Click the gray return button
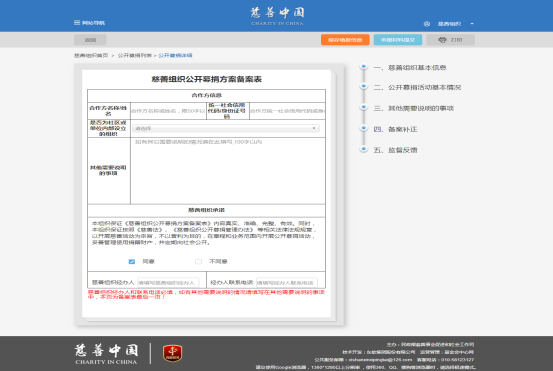The image size is (553, 371). click(x=90, y=40)
